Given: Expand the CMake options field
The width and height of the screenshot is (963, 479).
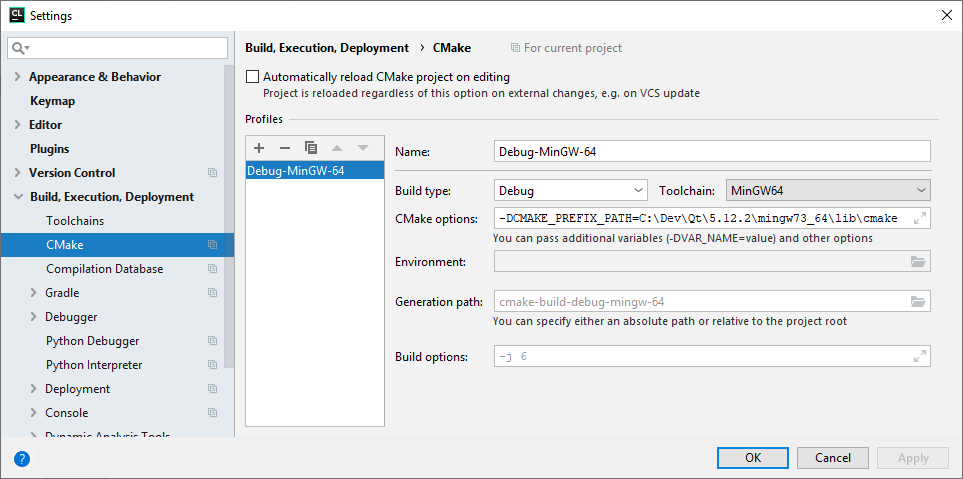Looking at the screenshot, I should (x=920, y=218).
